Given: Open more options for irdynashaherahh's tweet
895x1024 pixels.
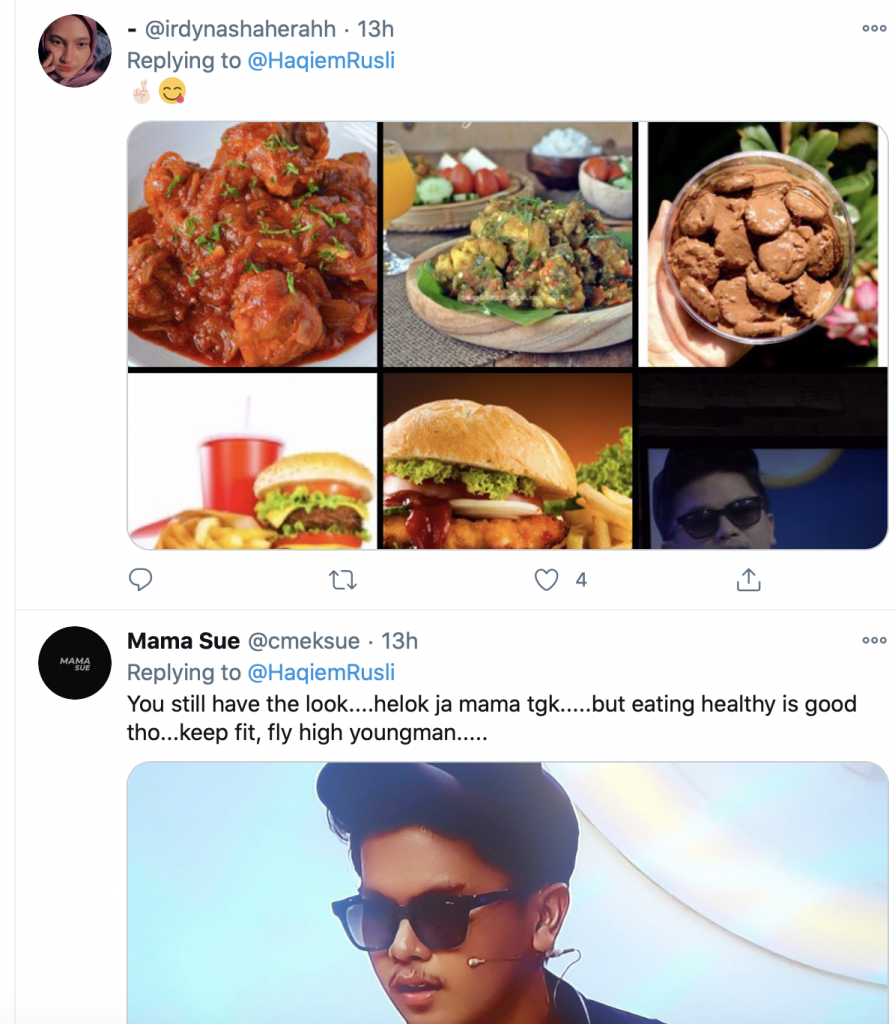Looking at the screenshot, I should pyautogui.click(x=874, y=29).
